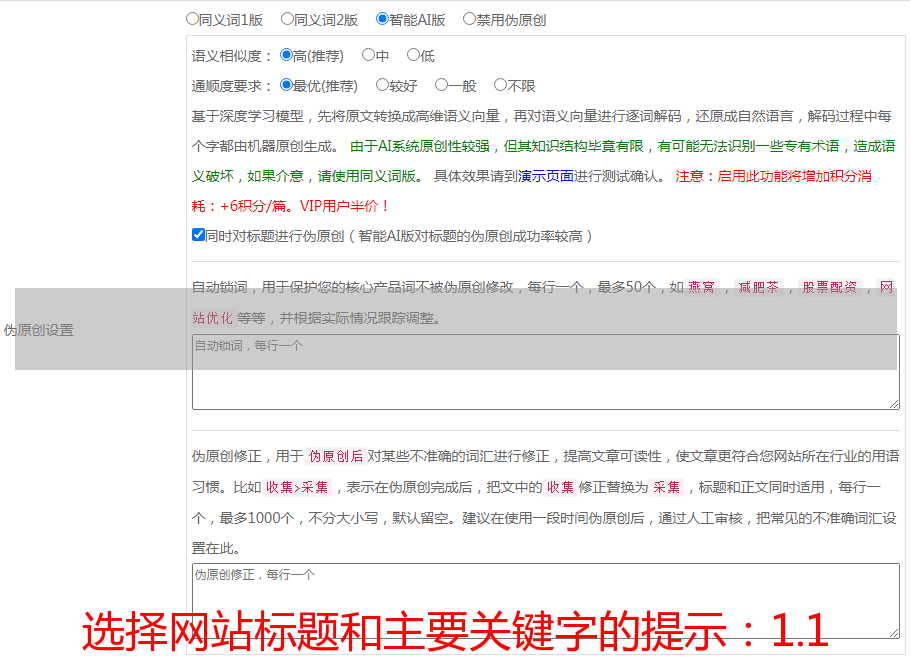Image resolution: width=911 pixels, height=658 pixels.
Task: Click the green 由于AI系统原创性较强 notice
Action: tap(543, 161)
